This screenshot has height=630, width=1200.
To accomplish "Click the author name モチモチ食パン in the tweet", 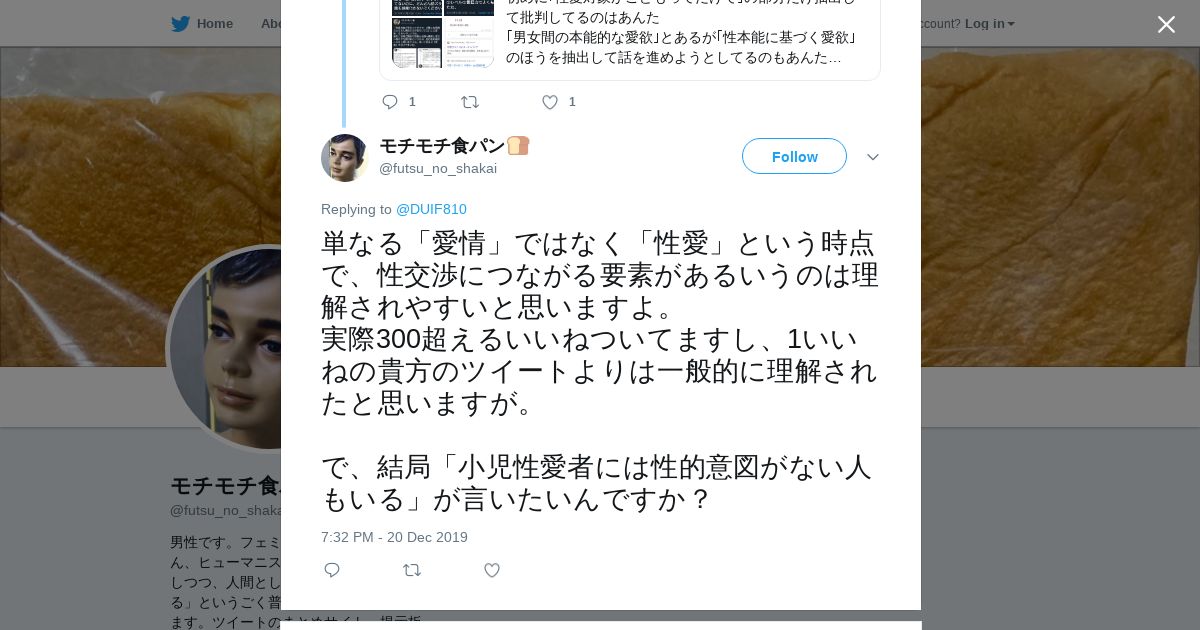I will 442,146.
